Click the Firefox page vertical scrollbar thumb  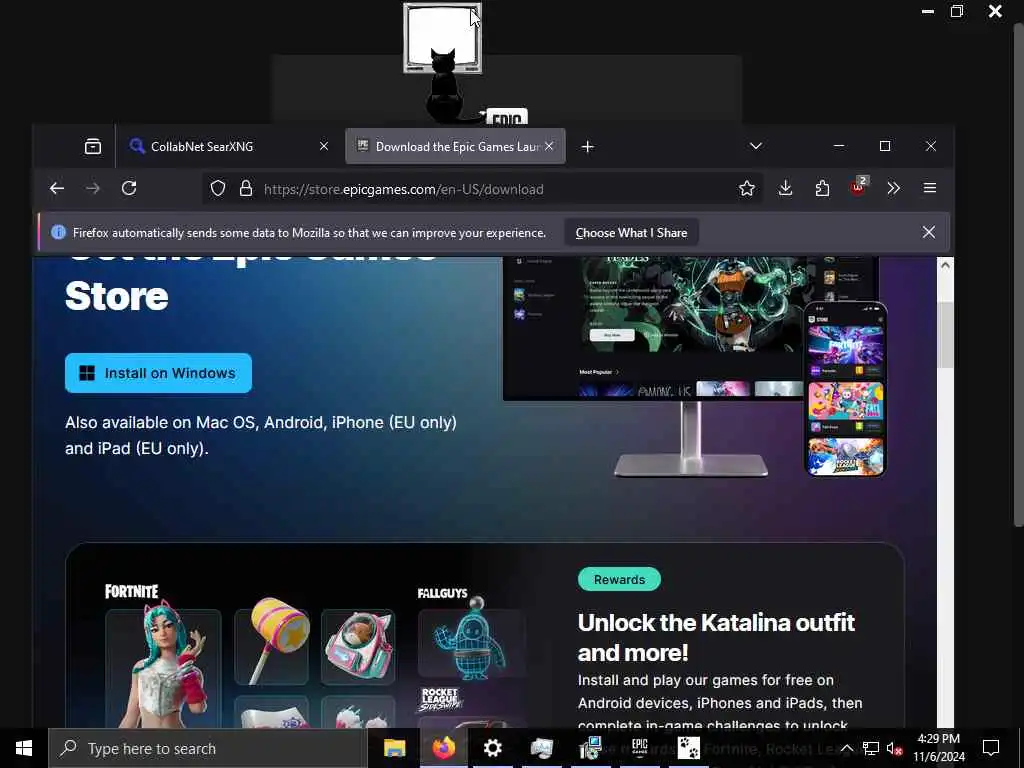945,335
